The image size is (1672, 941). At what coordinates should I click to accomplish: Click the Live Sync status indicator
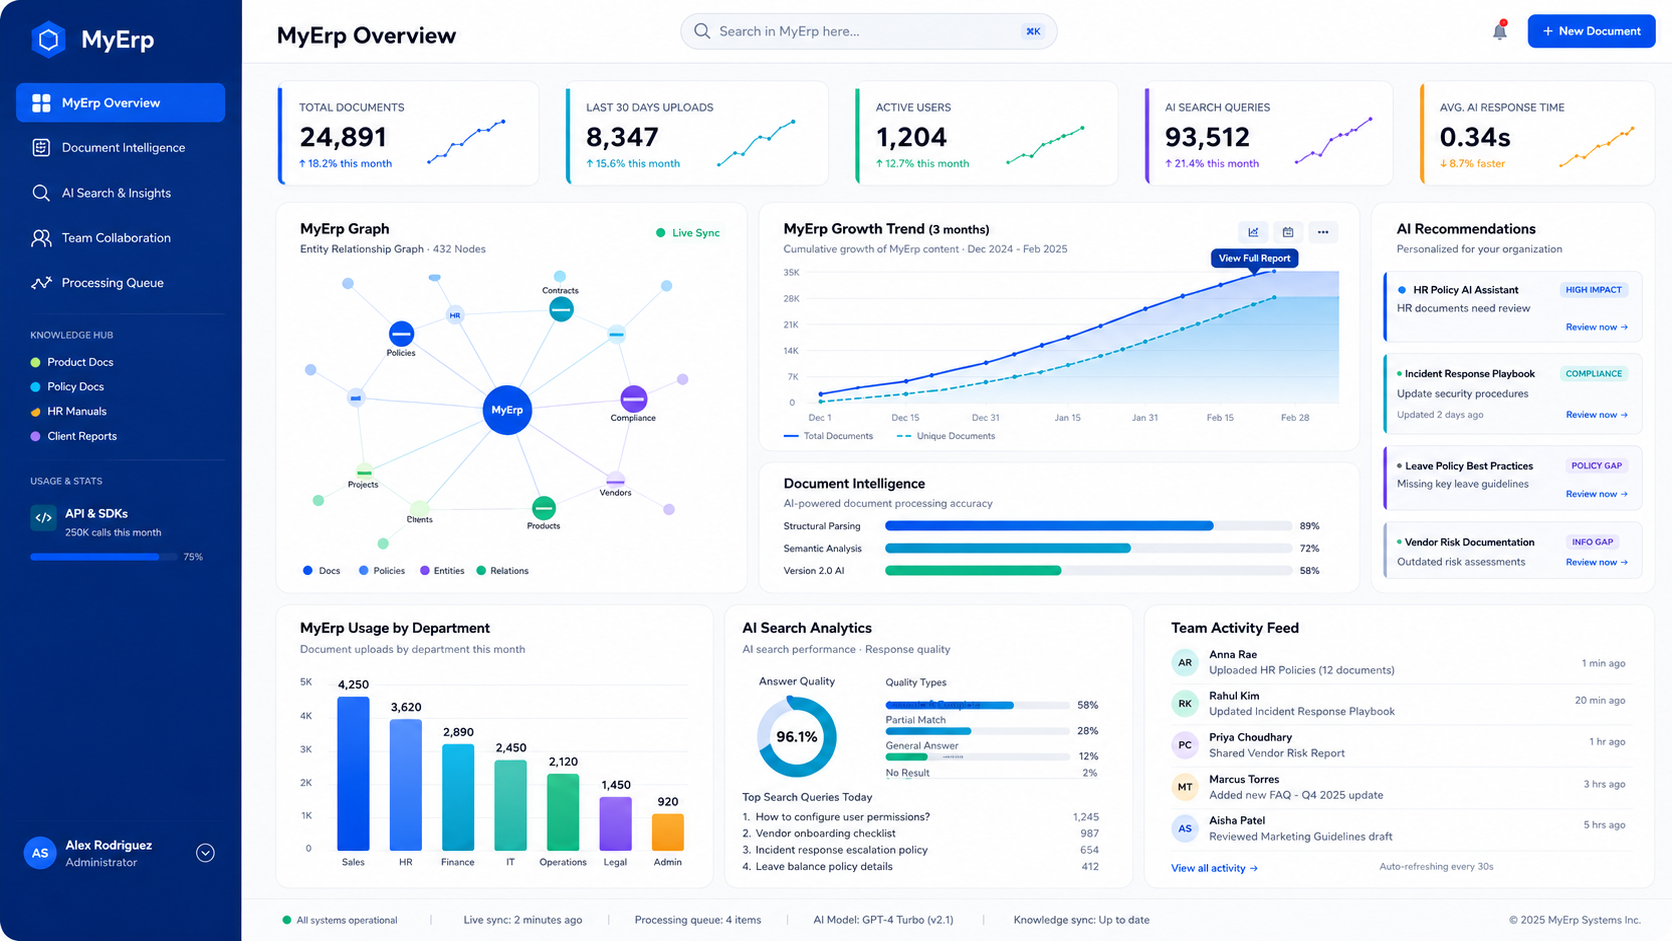(688, 233)
